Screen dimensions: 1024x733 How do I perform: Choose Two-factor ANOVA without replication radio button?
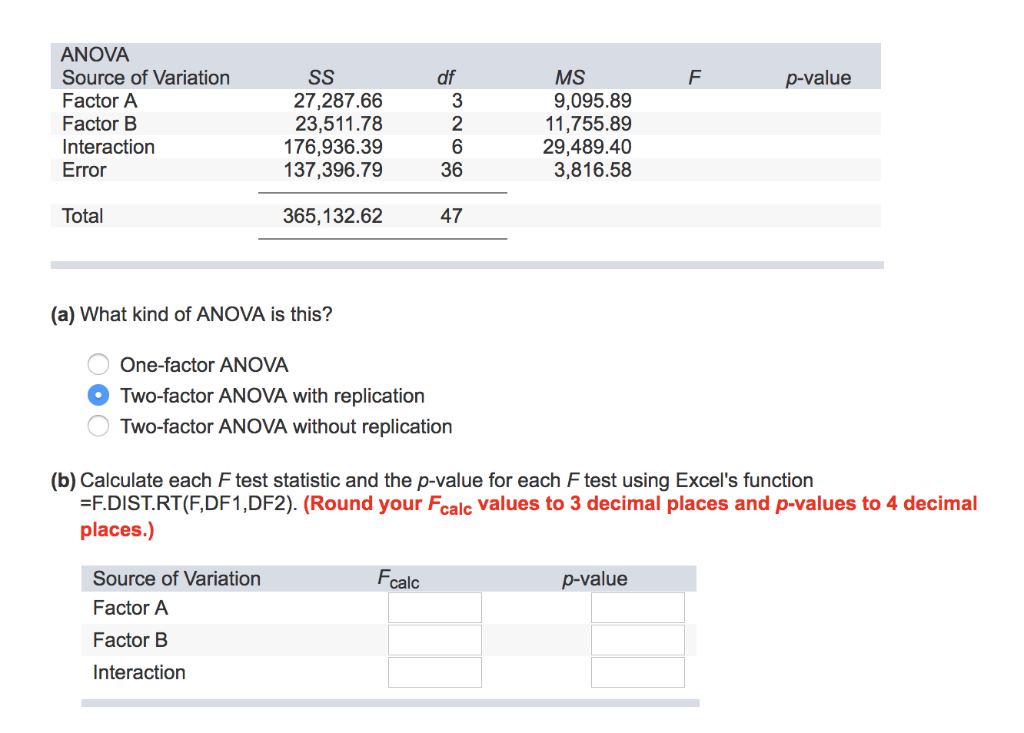[98, 426]
